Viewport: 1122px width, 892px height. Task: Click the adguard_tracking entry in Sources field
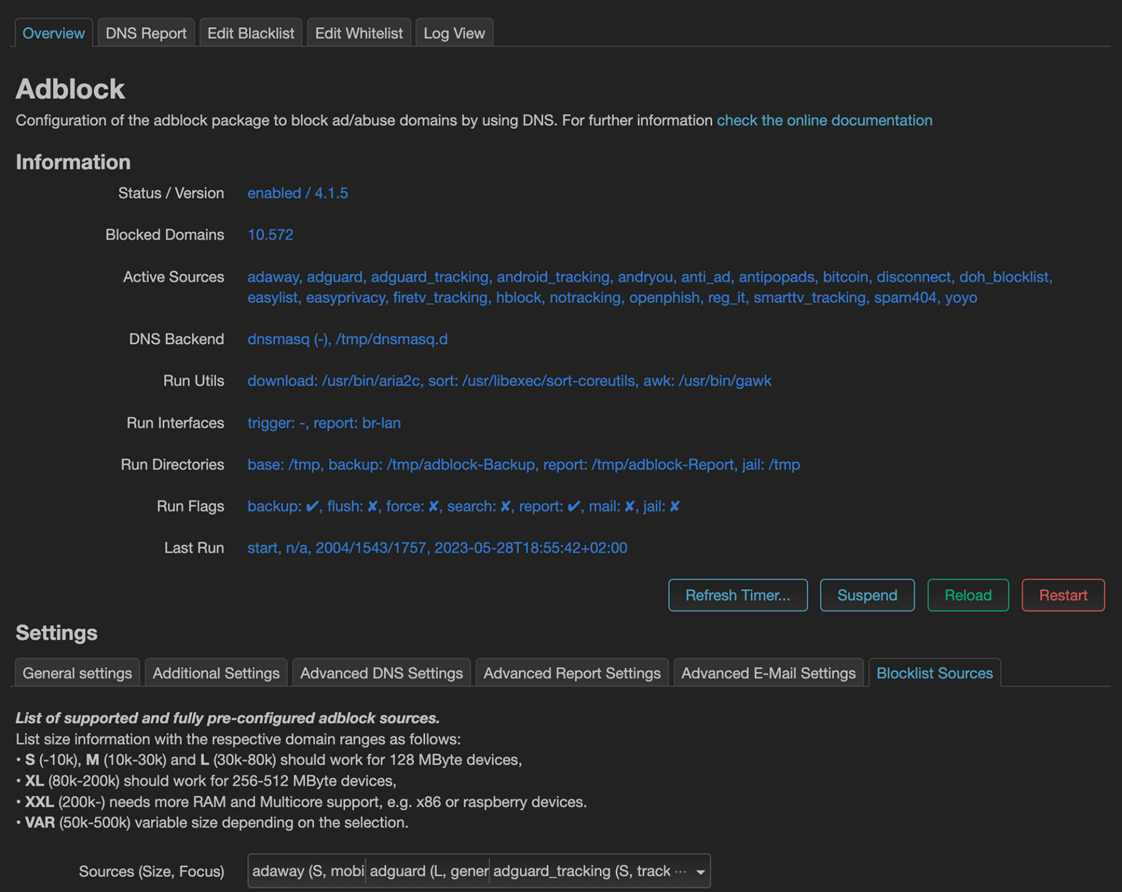(x=582, y=871)
